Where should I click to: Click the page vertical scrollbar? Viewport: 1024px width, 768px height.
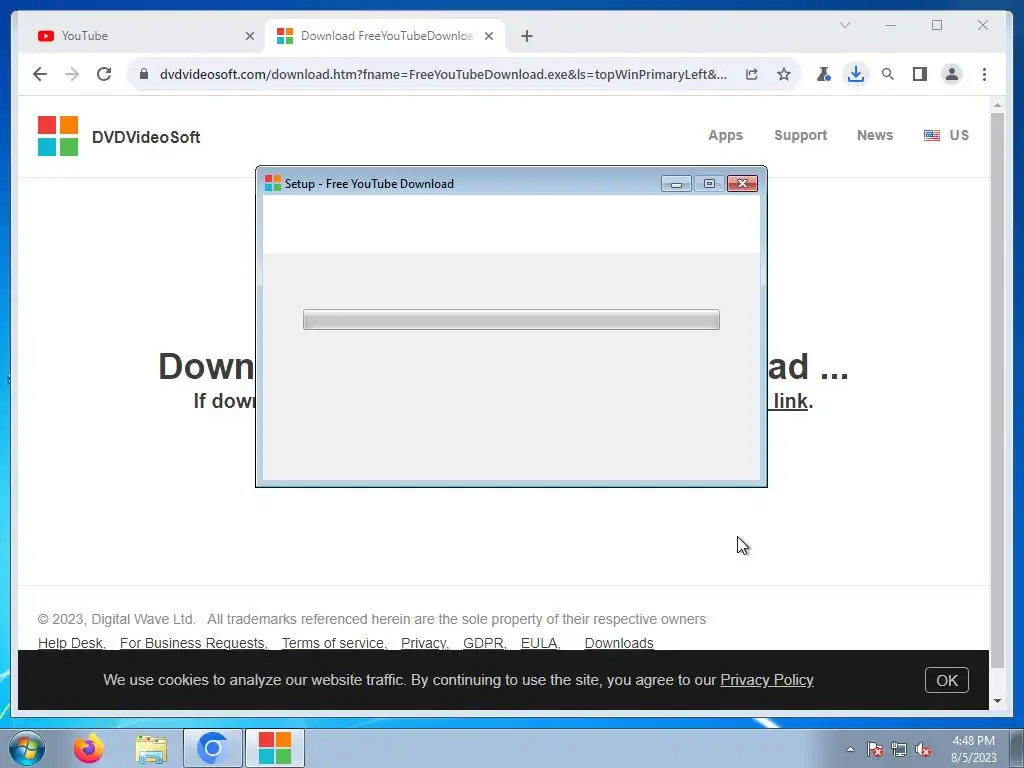point(997,390)
